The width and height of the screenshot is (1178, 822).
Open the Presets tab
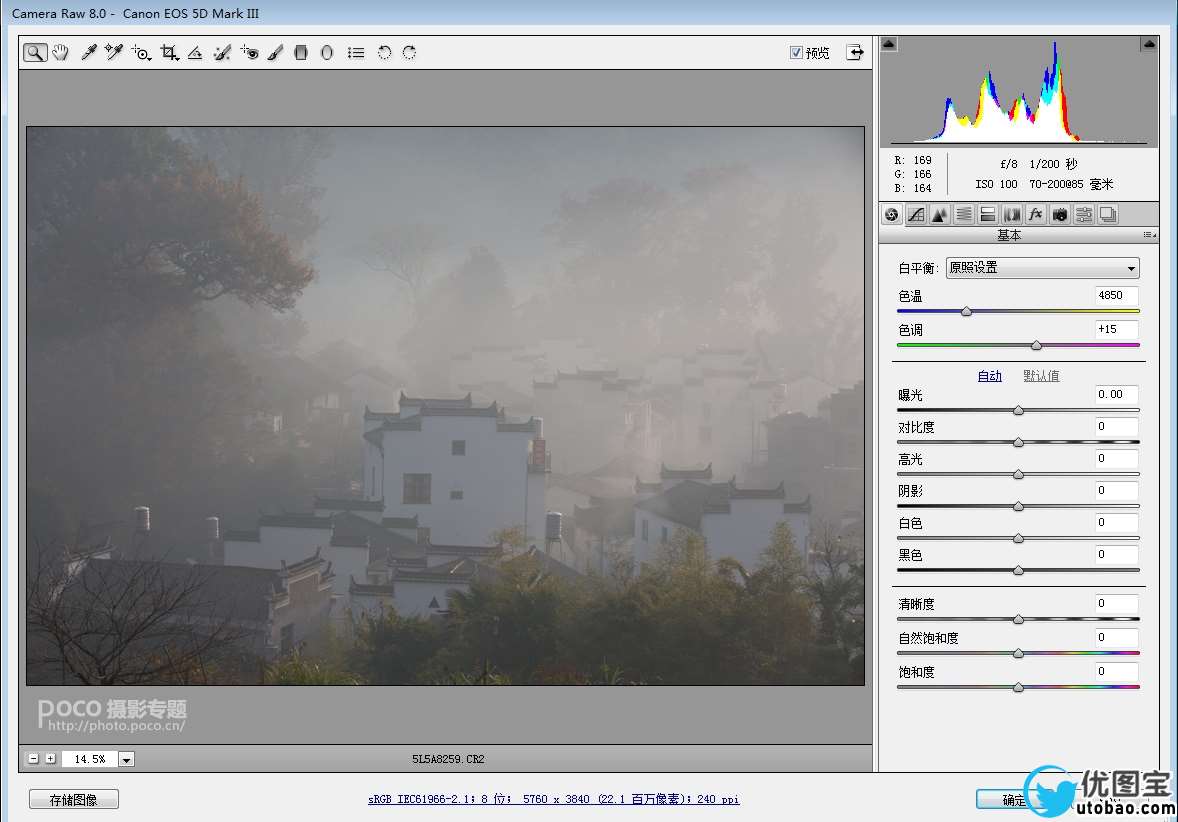point(1084,215)
